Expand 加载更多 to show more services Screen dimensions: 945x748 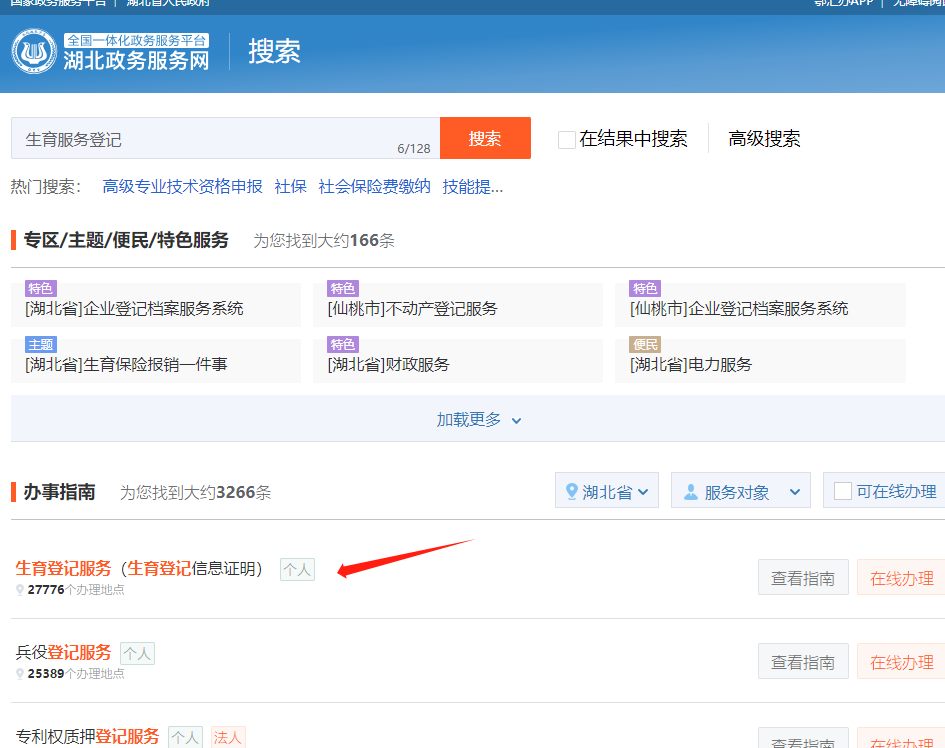point(478,420)
